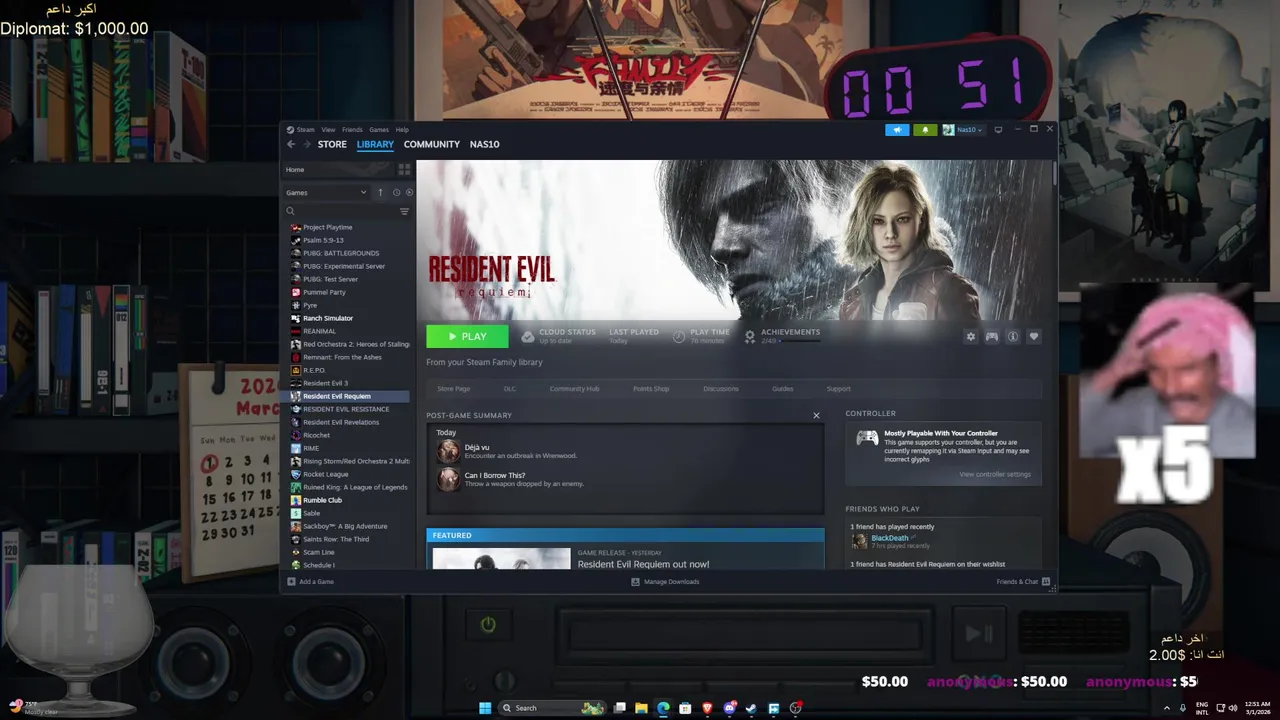Open Manage Downloads
This screenshot has height=720, width=1280.
point(665,581)
